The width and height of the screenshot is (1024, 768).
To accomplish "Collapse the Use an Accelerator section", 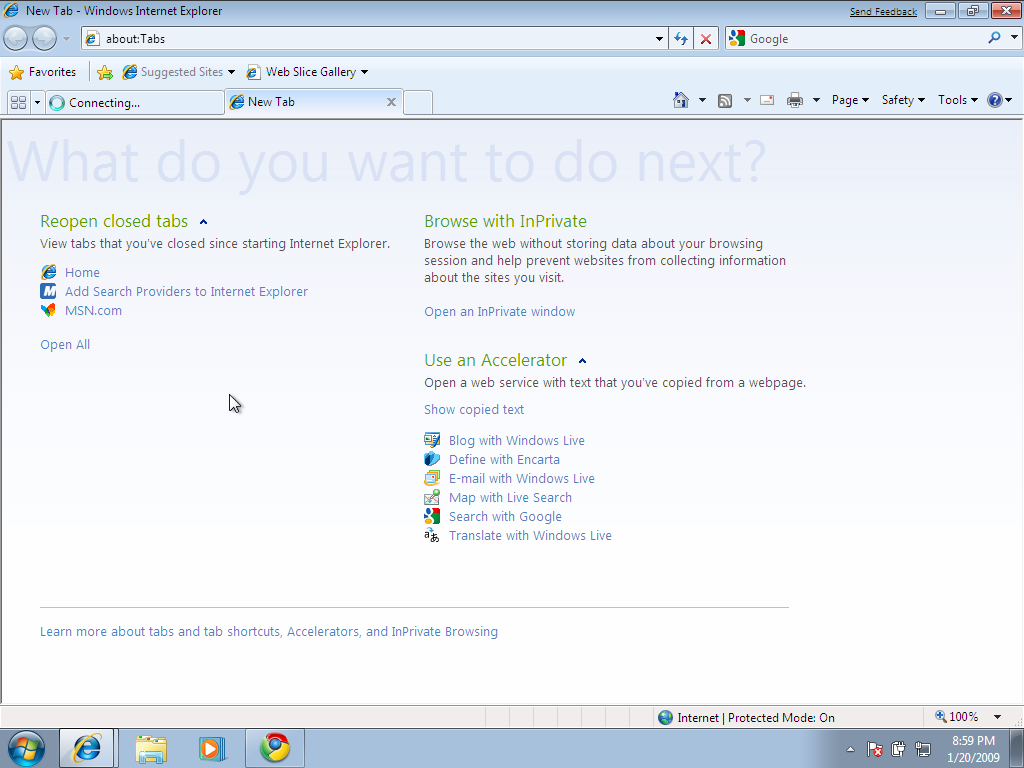I will 583,360.
